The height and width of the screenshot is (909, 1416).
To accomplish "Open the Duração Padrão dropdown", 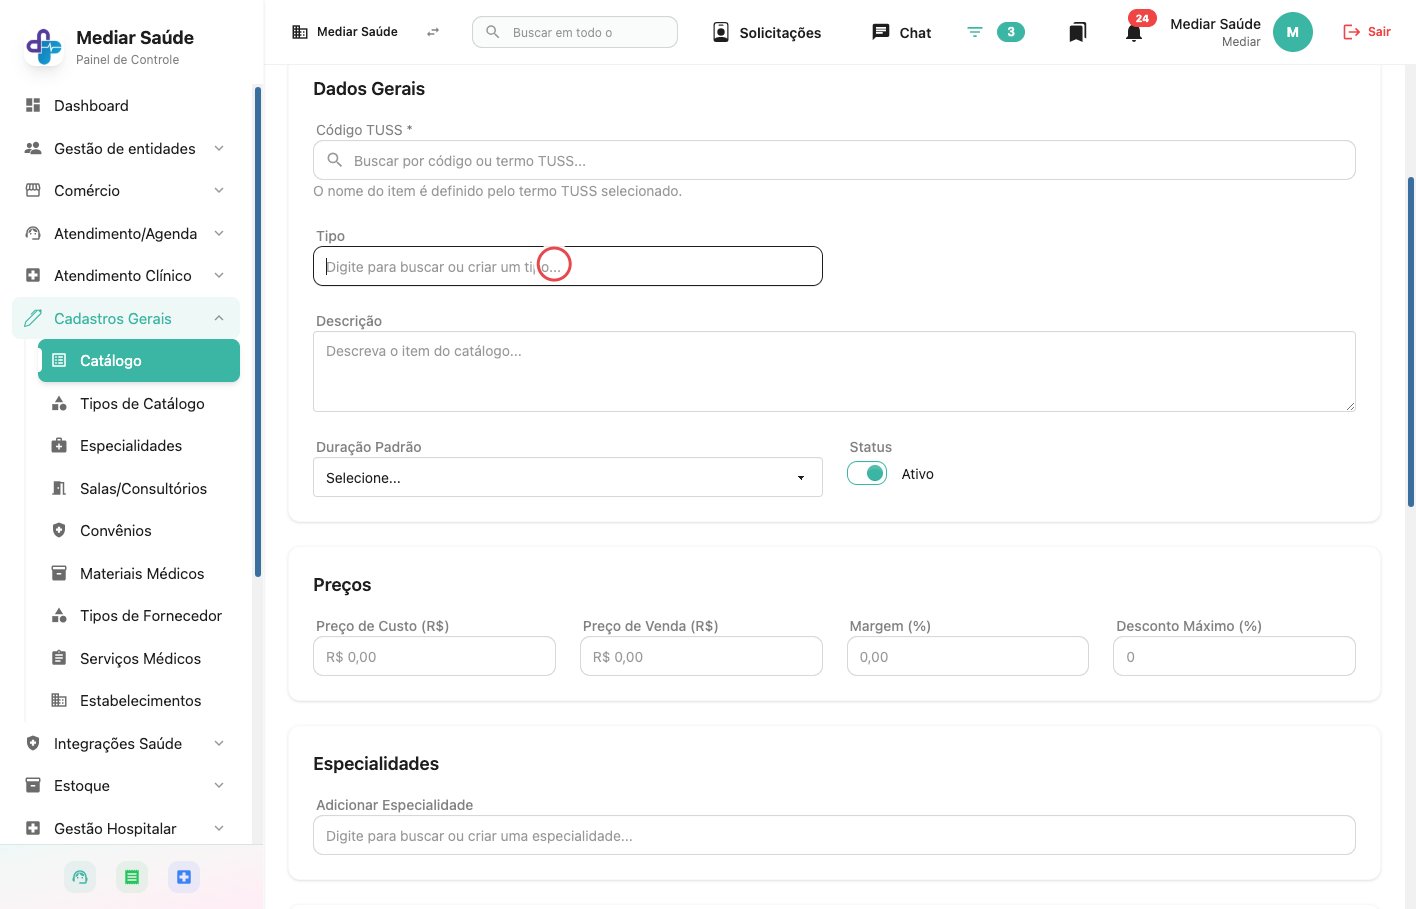I will (x=568, y=477).
